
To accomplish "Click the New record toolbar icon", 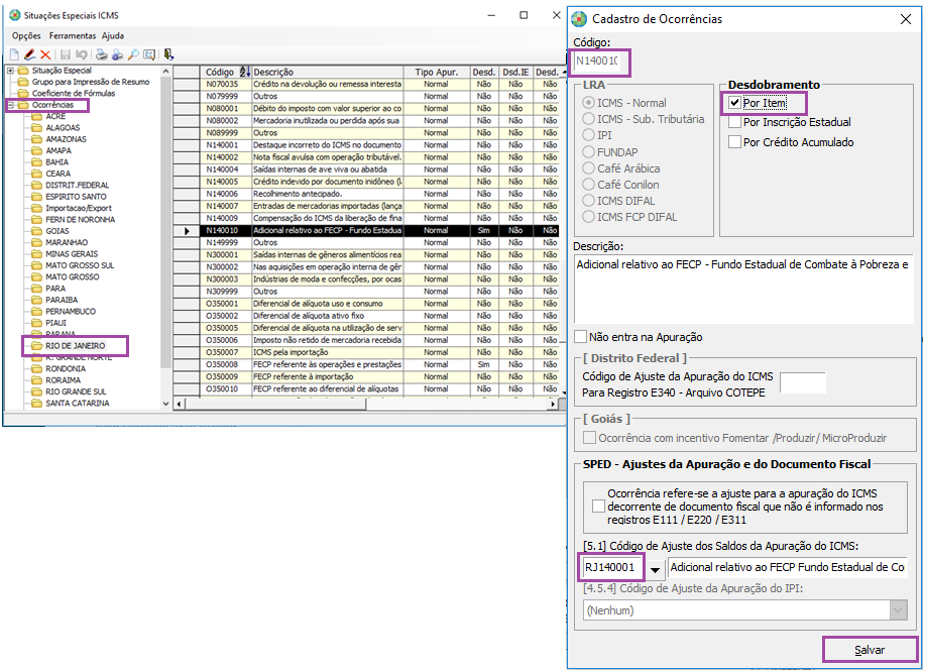I will pyautogui.click(x=14, y=55).
